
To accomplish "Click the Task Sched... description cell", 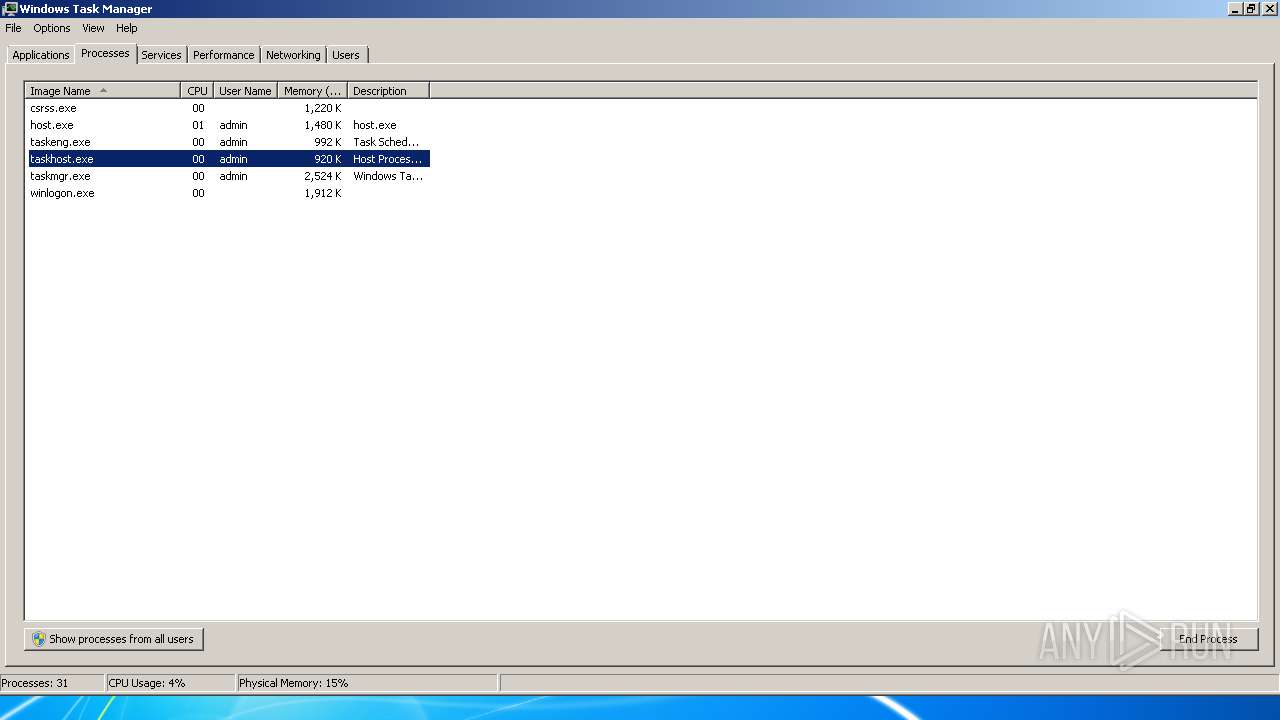I will click(387, 142).
